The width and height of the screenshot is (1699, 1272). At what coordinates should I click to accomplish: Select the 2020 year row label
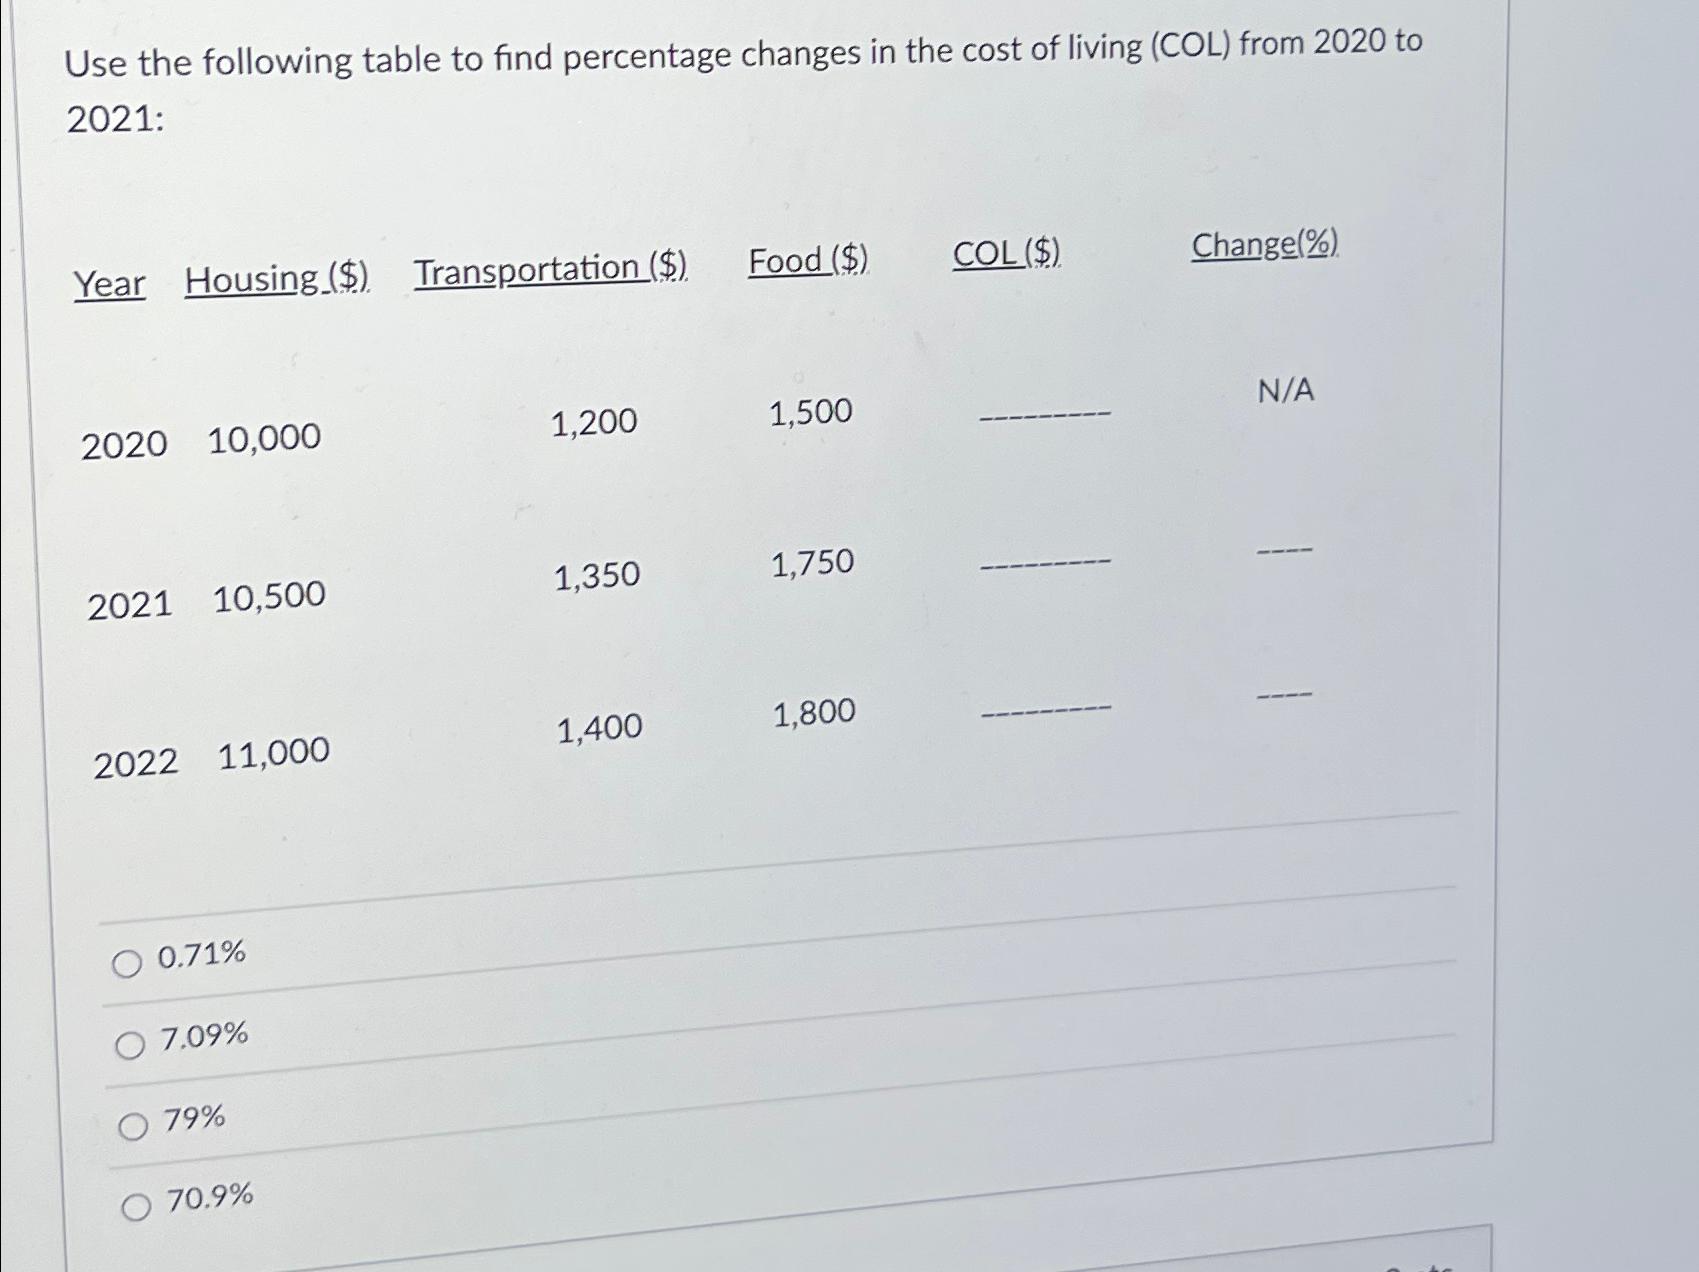[x=127, y=445]
